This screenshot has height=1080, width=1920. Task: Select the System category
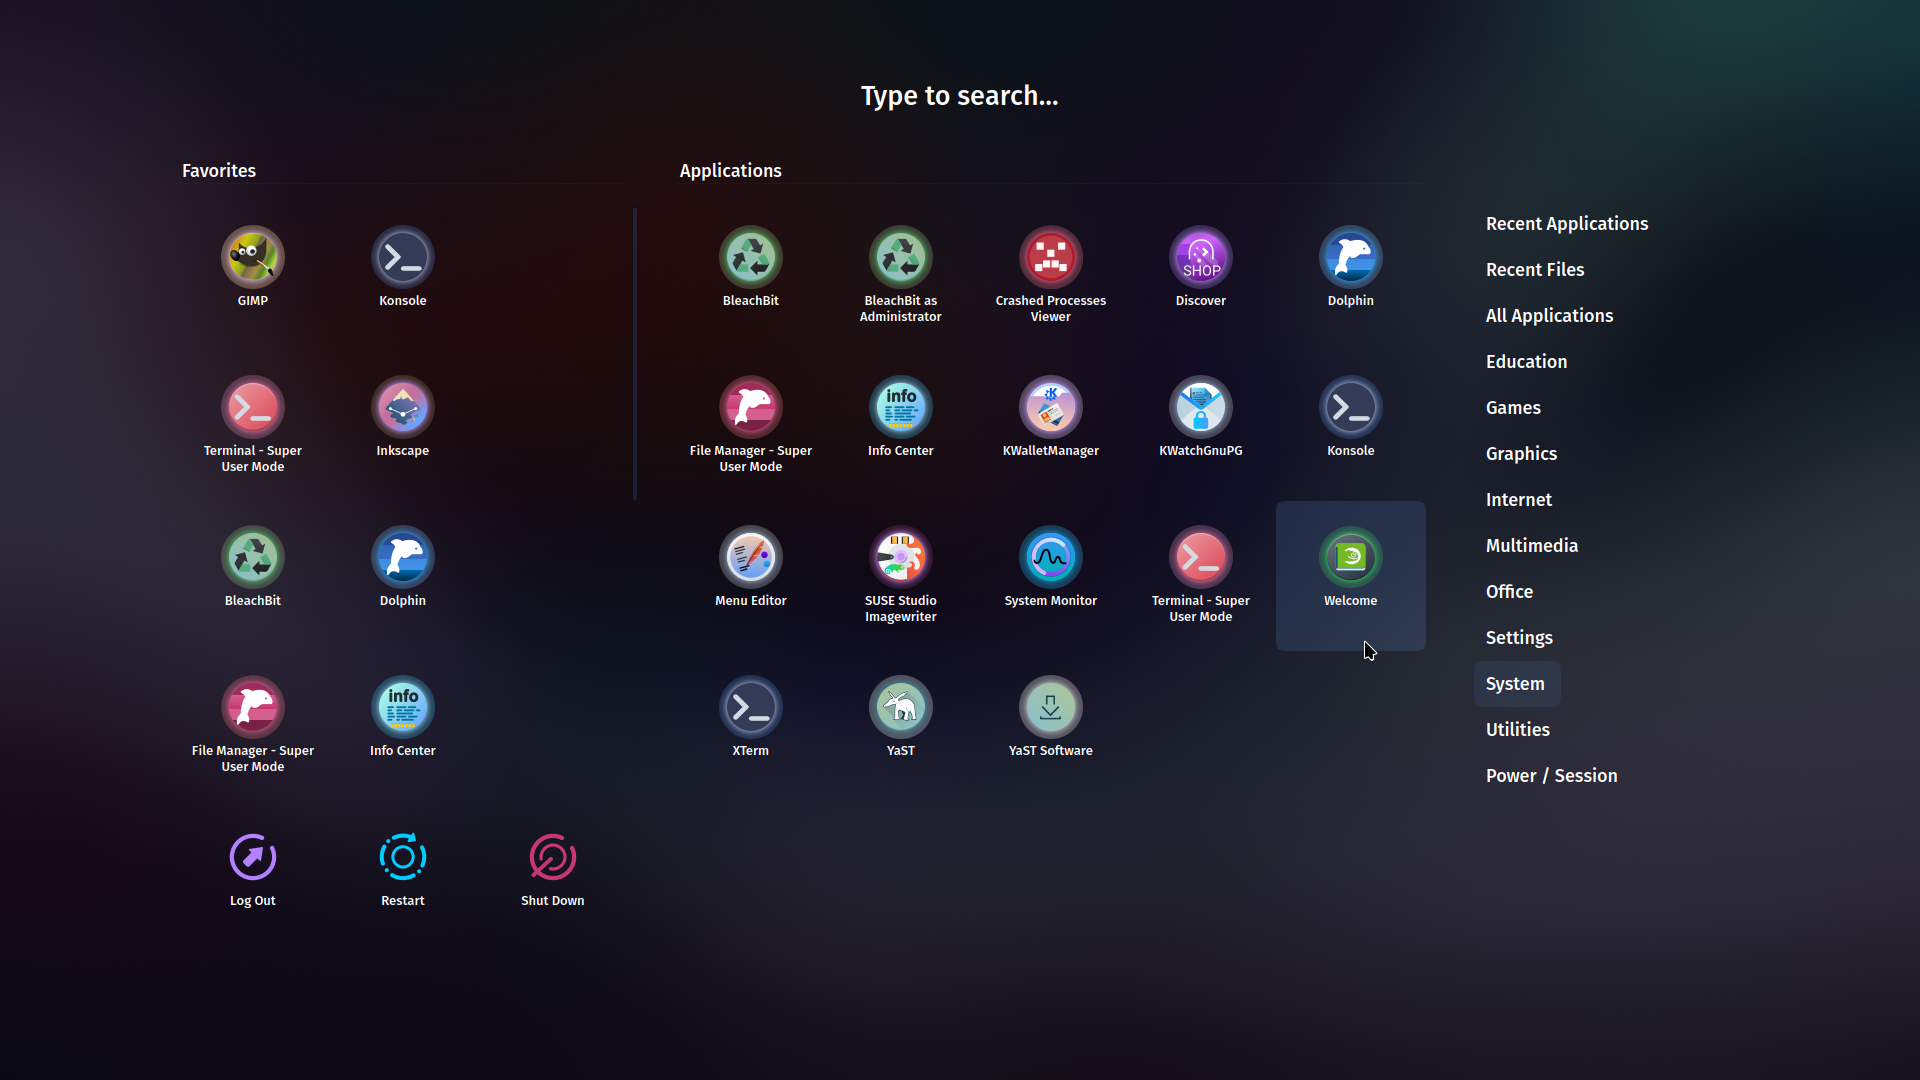(1515, 684)
